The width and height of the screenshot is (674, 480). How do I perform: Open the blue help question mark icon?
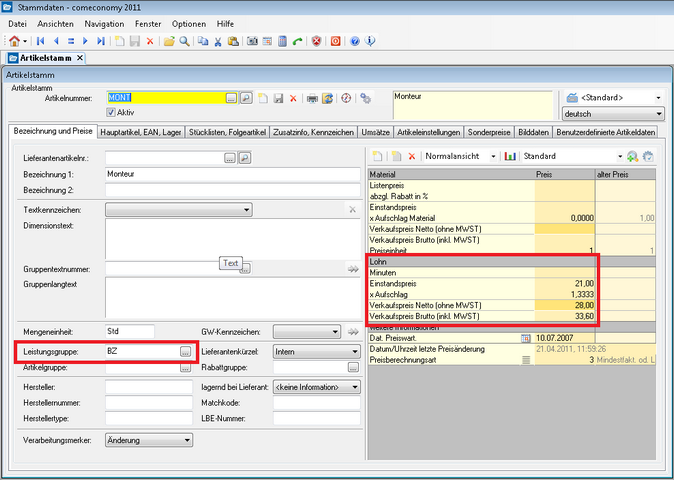(x=355, y=41)
